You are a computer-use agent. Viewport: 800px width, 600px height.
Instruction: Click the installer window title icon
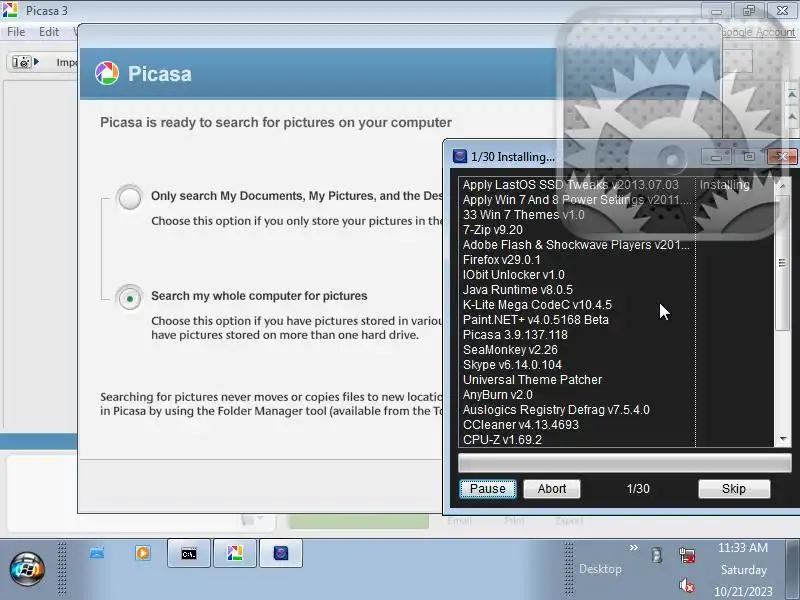click(460, 156)
